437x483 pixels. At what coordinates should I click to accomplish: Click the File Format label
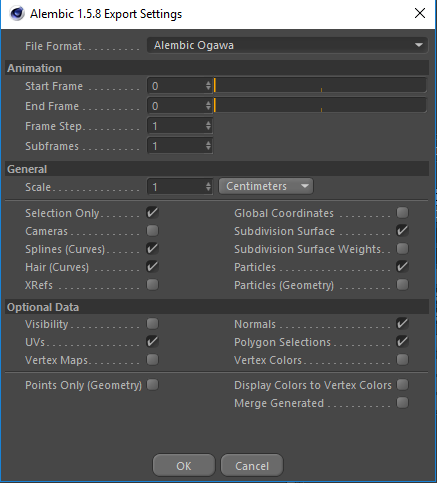coord(53,46)
